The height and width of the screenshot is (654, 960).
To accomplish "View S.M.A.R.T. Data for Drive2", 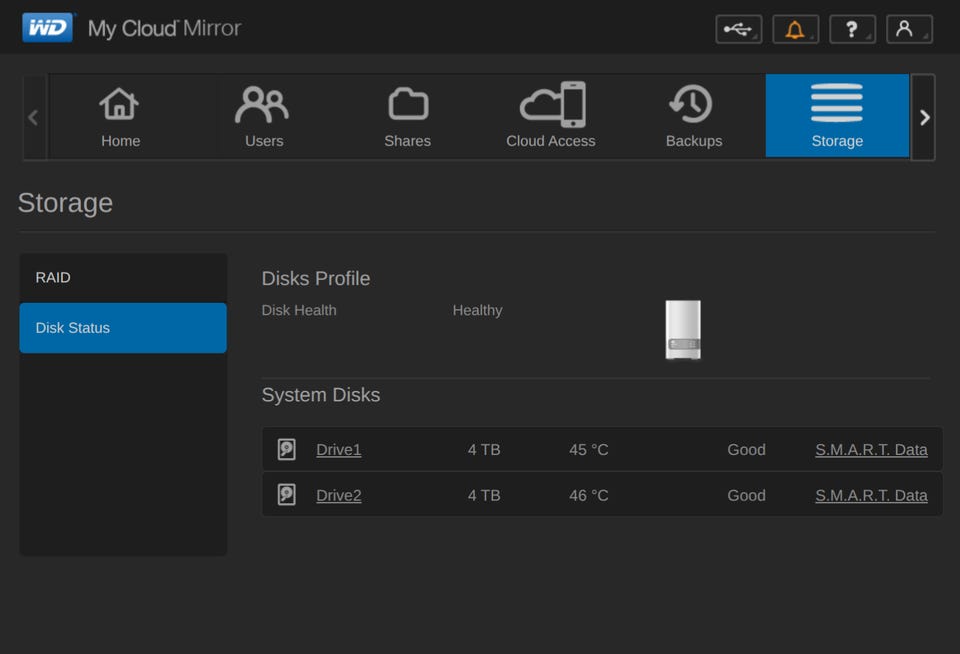I will (871, 495).
